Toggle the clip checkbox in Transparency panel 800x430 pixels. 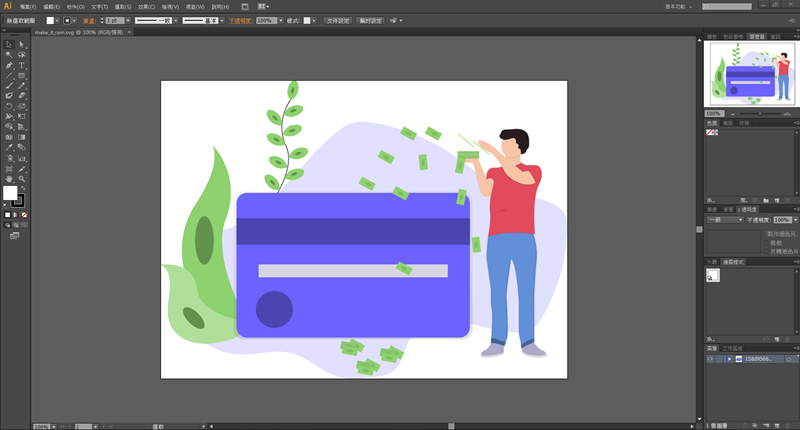pyautogui.click(x=766, y=242)
